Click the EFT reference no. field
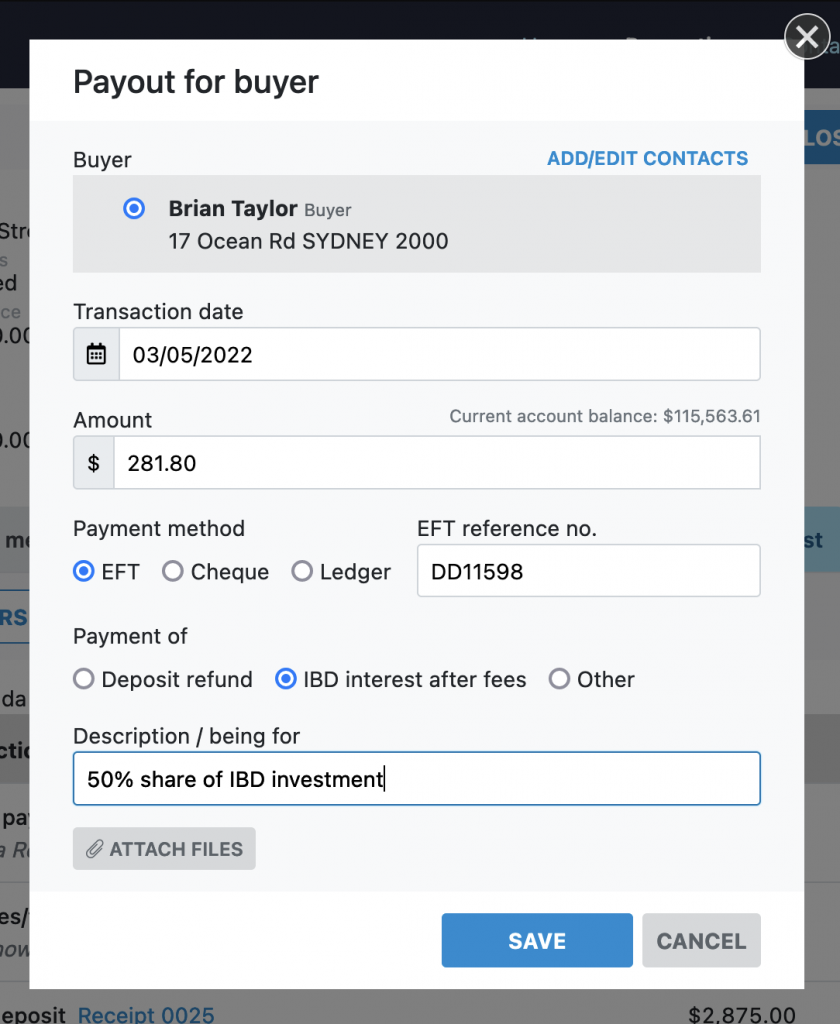 pyautogui.click(x=588, y=571)
